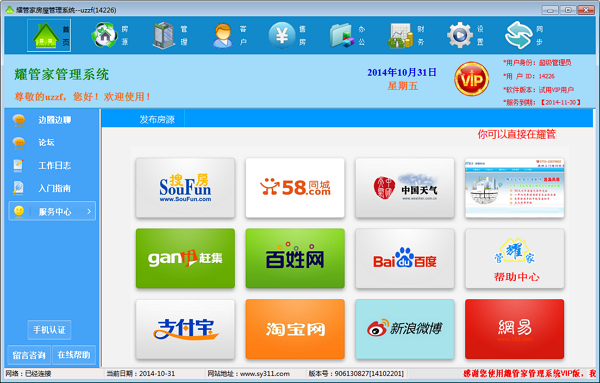Click the 手机认证 button
The image size is (600, 383).
coord(49,330)
